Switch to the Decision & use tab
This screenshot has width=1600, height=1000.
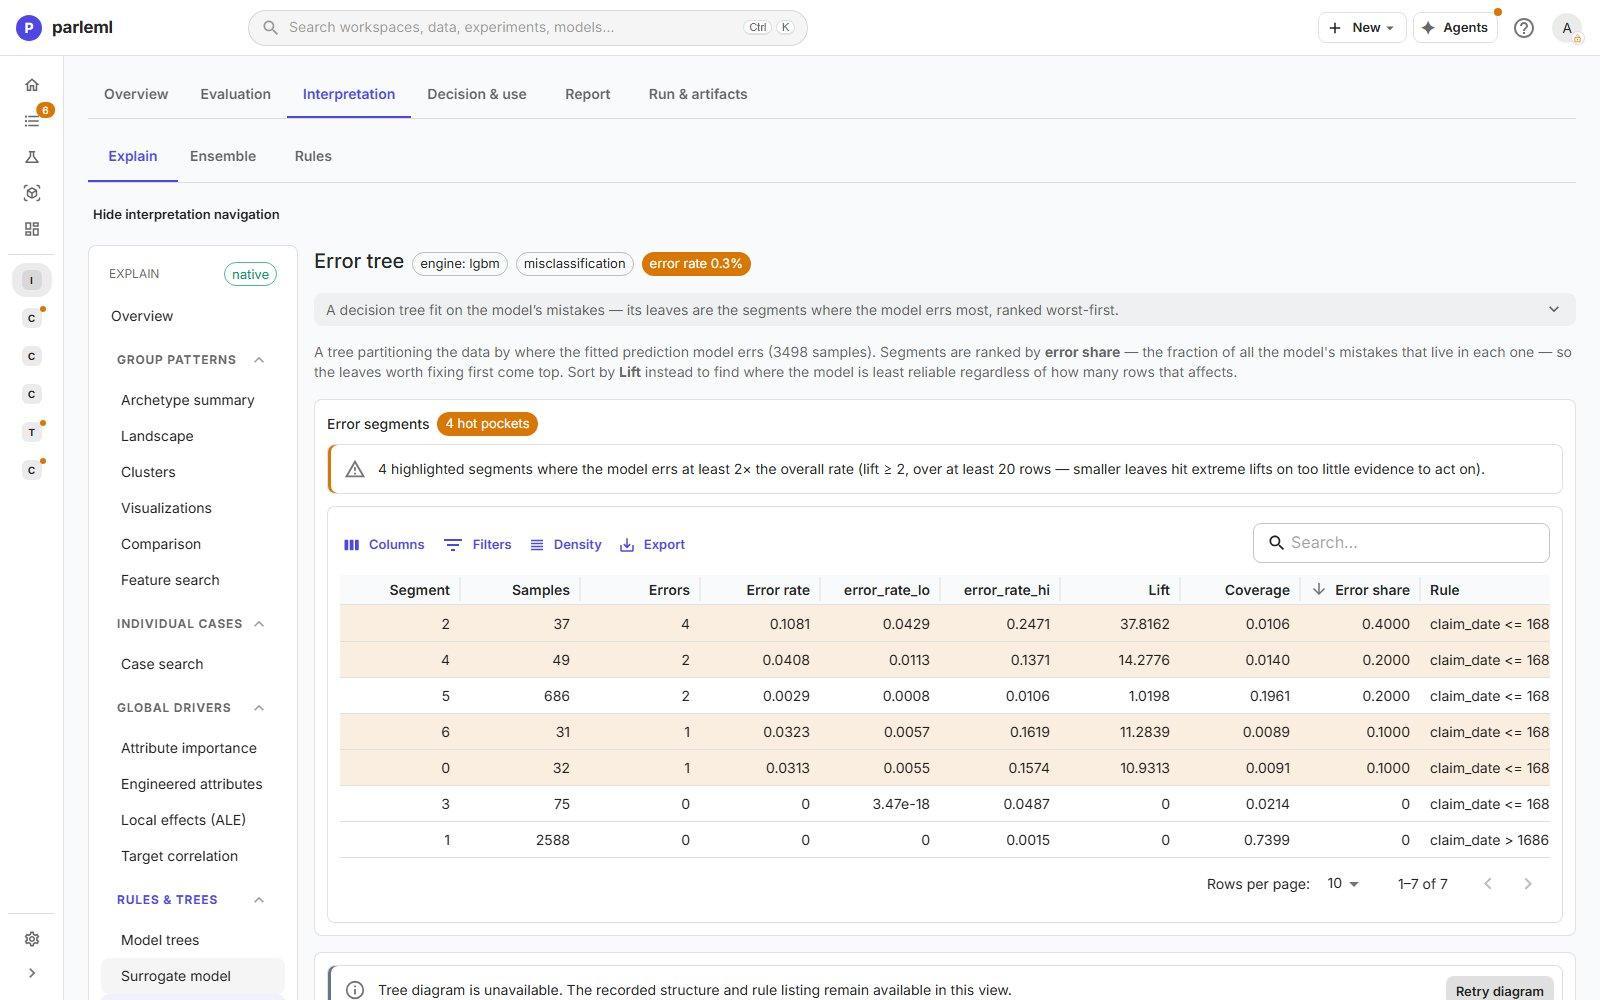tap(477, 94)
